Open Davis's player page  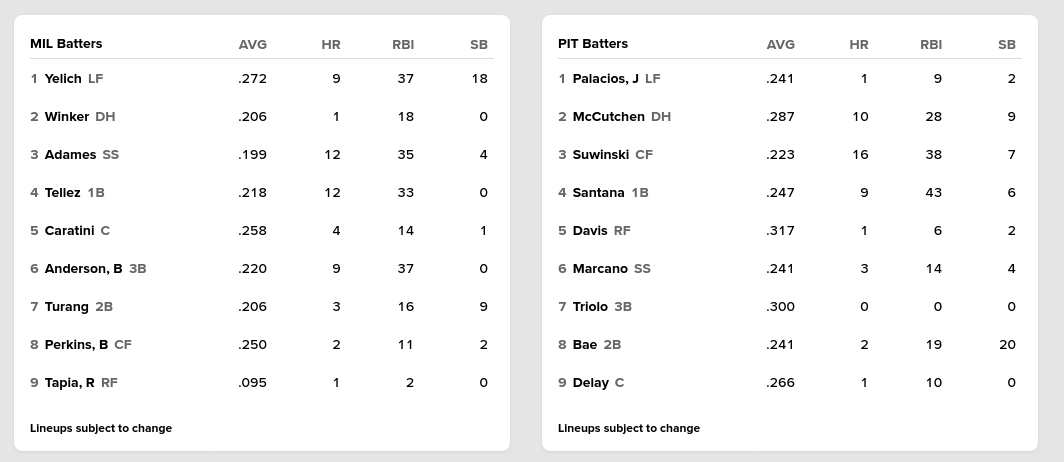[x=590, y=230]
